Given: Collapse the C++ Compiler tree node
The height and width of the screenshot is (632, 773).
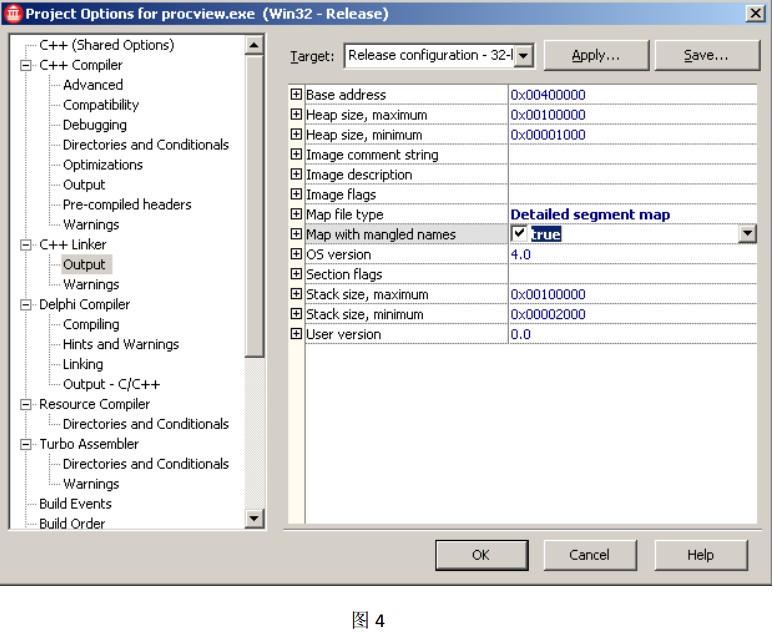Looking at the screenshot, I should coord(26,65).
